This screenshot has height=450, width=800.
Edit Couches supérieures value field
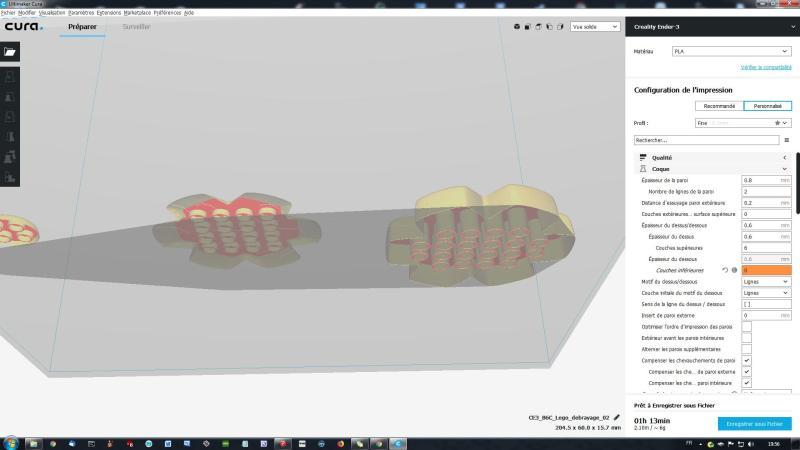766,248
